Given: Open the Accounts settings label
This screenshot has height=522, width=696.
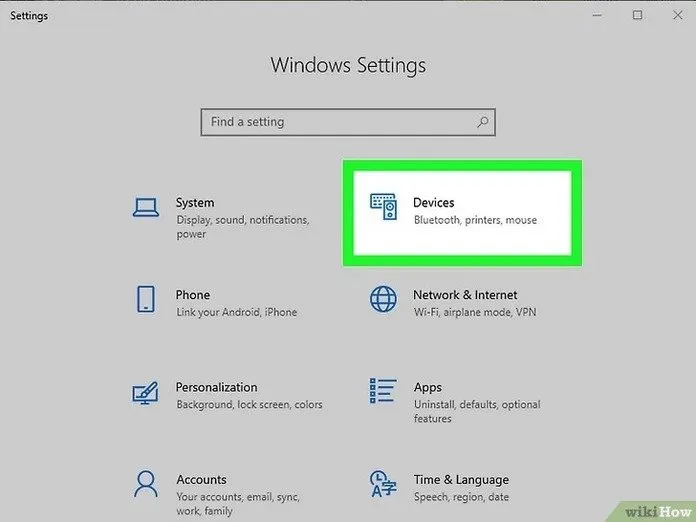Looking at the screenshot, I should (201, 479).
